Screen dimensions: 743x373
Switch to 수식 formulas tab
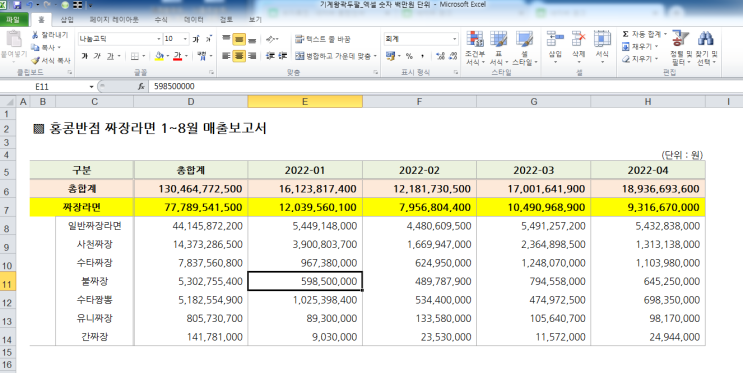161,19
